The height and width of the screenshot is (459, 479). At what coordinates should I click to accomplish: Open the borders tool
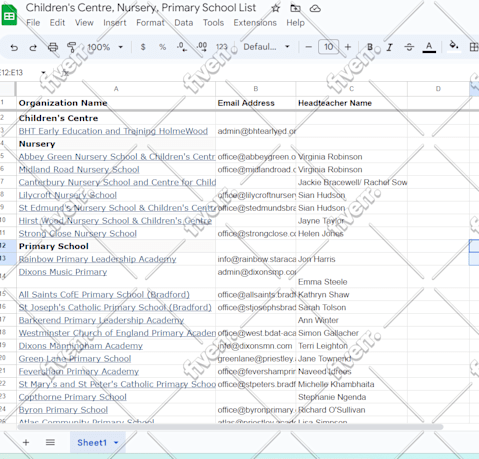point(474,47)
